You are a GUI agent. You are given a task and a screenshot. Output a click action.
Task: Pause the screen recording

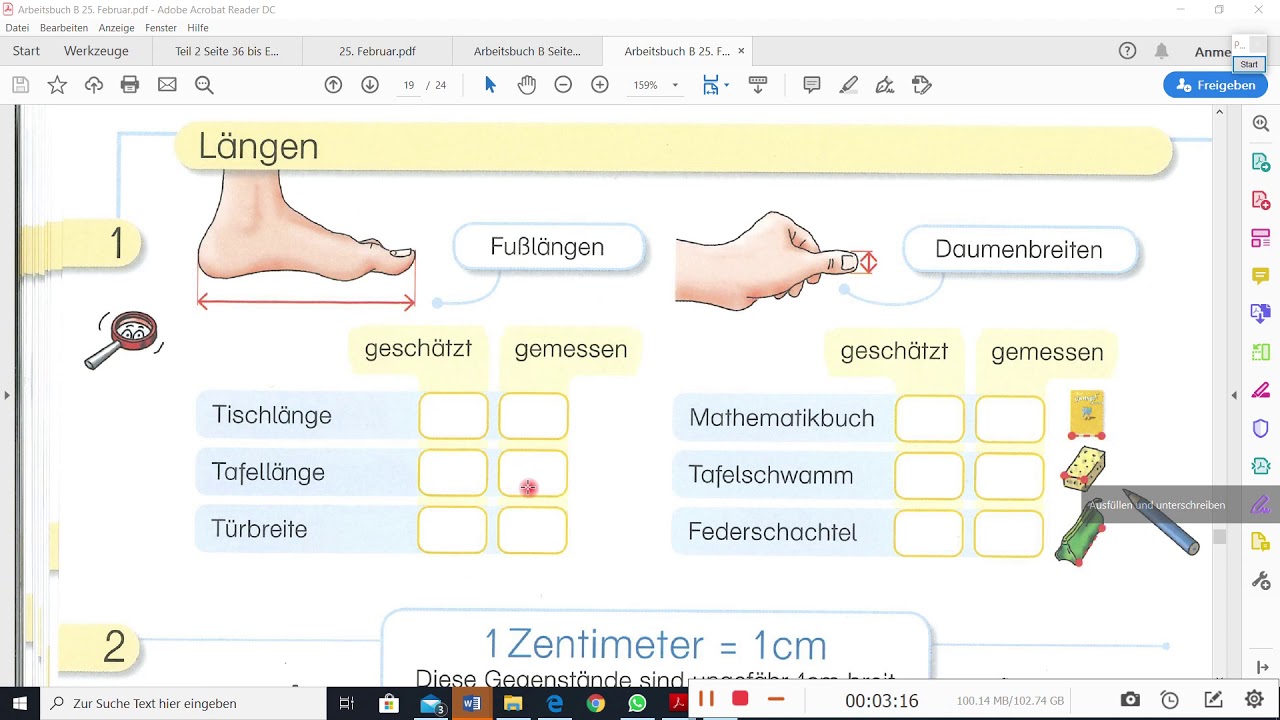706,699
